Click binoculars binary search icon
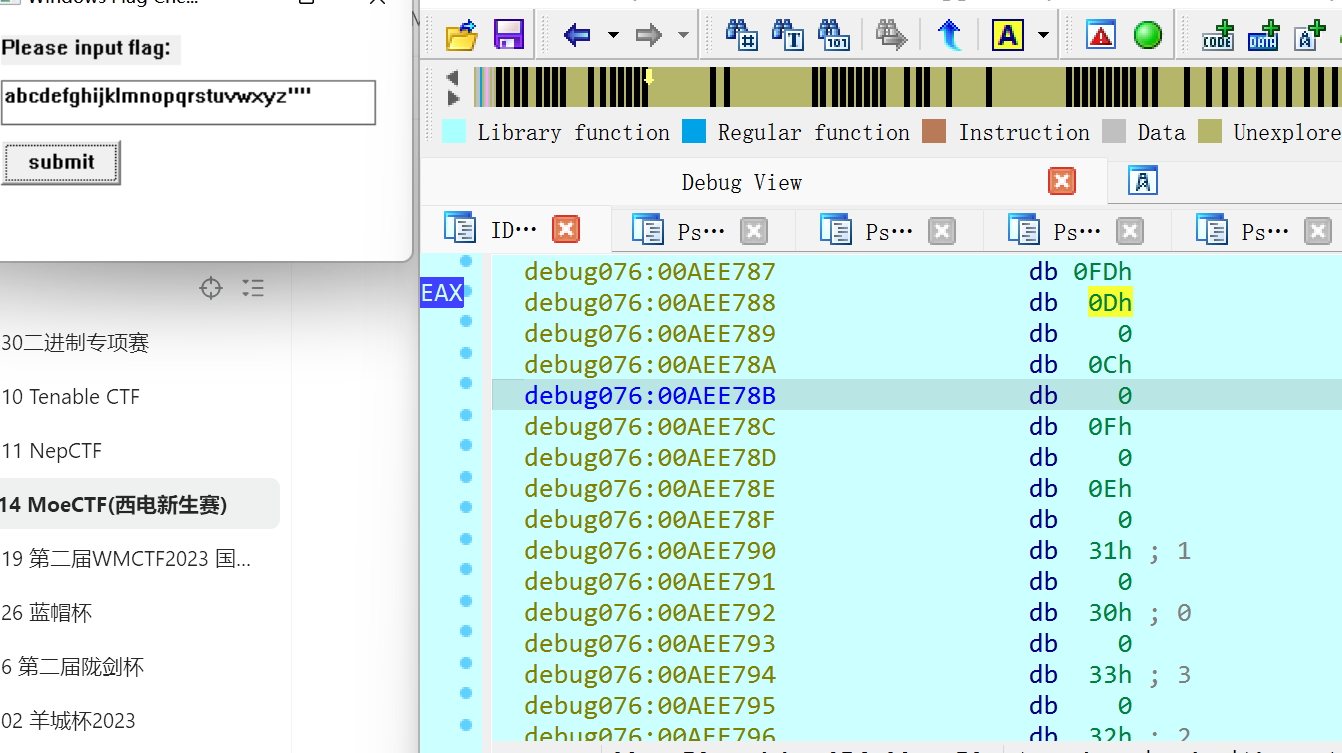The height and width of the screenshot is (753, 1342). click(x=833, y=36)
